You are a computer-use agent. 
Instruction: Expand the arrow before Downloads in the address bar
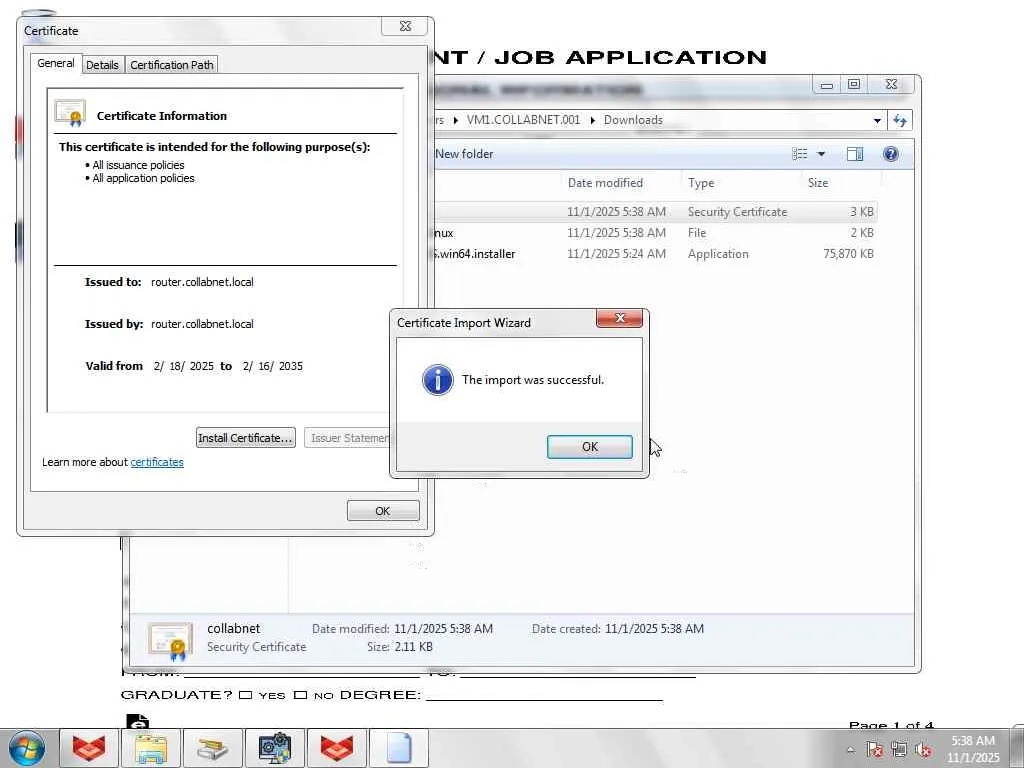pyautogui.click(x=592, y=120)
